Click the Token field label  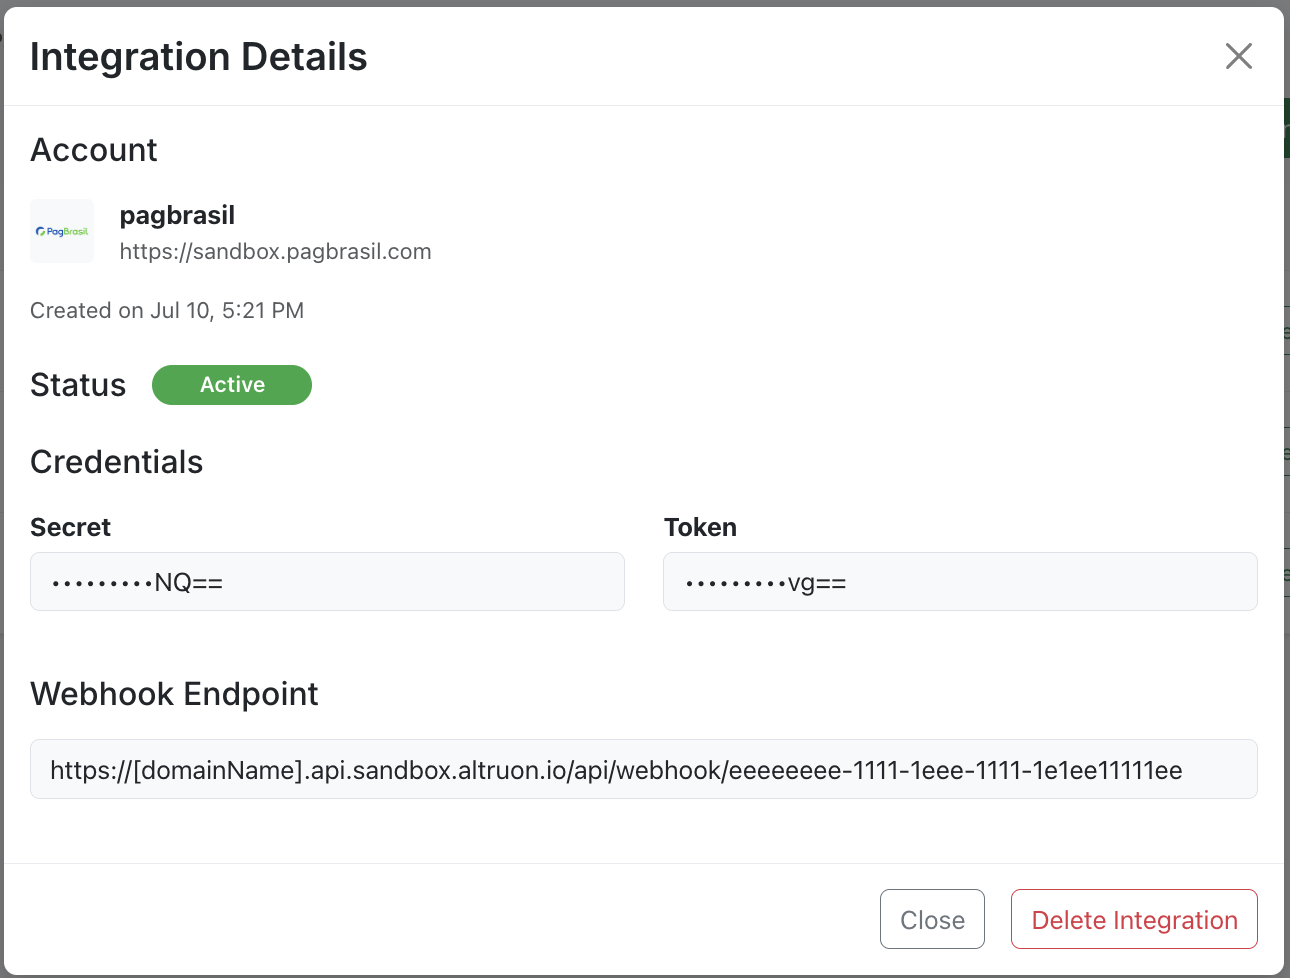tap(700, 527)
